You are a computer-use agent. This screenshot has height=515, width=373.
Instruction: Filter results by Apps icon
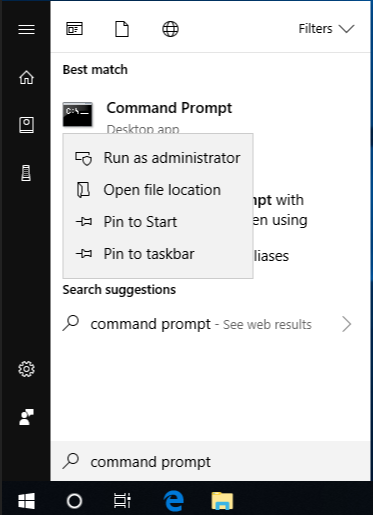[x=74, y=29]
